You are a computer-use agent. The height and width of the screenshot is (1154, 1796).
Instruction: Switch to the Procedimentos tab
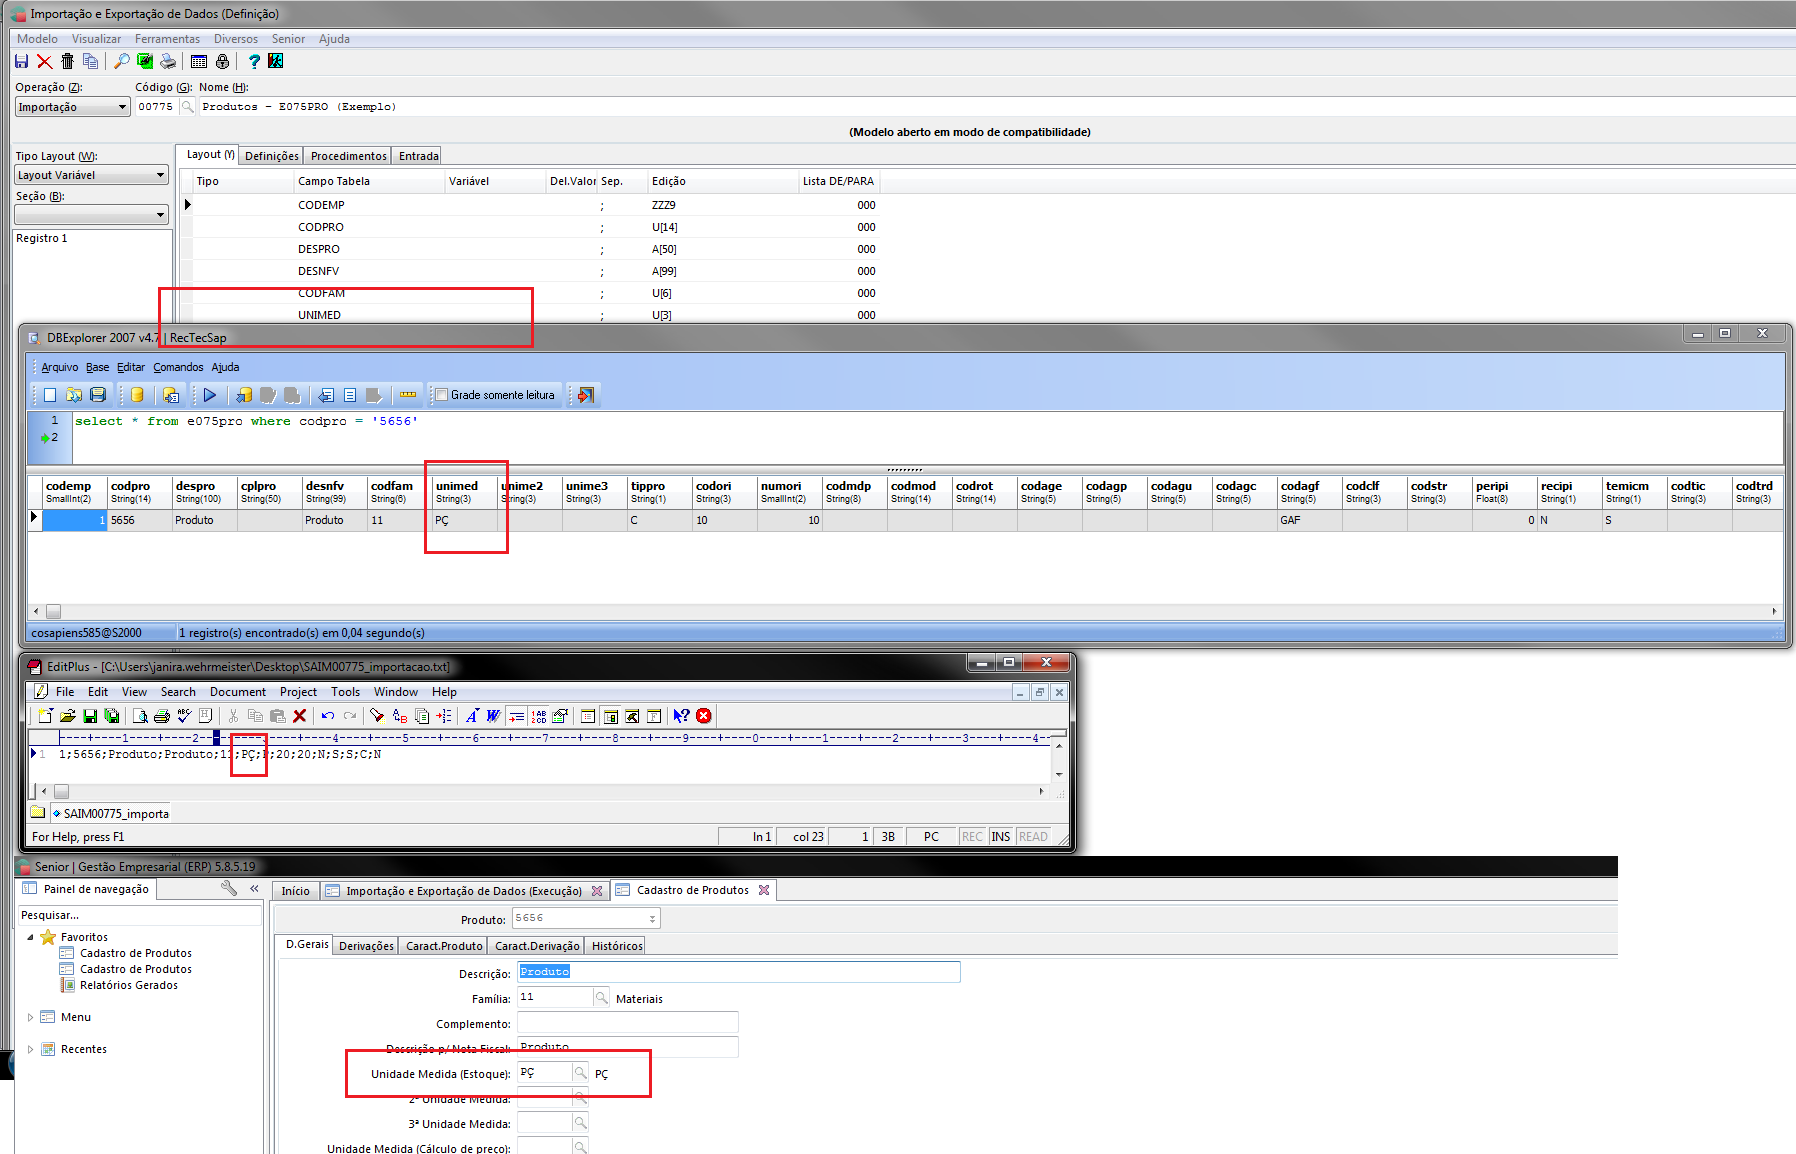[348, 156]
